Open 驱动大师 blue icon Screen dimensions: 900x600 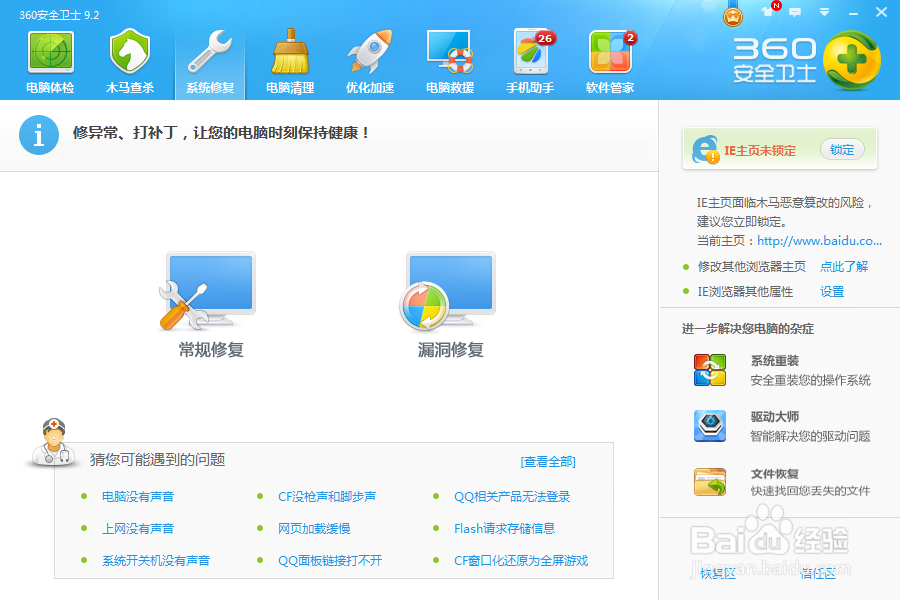[x=710, y=426]
